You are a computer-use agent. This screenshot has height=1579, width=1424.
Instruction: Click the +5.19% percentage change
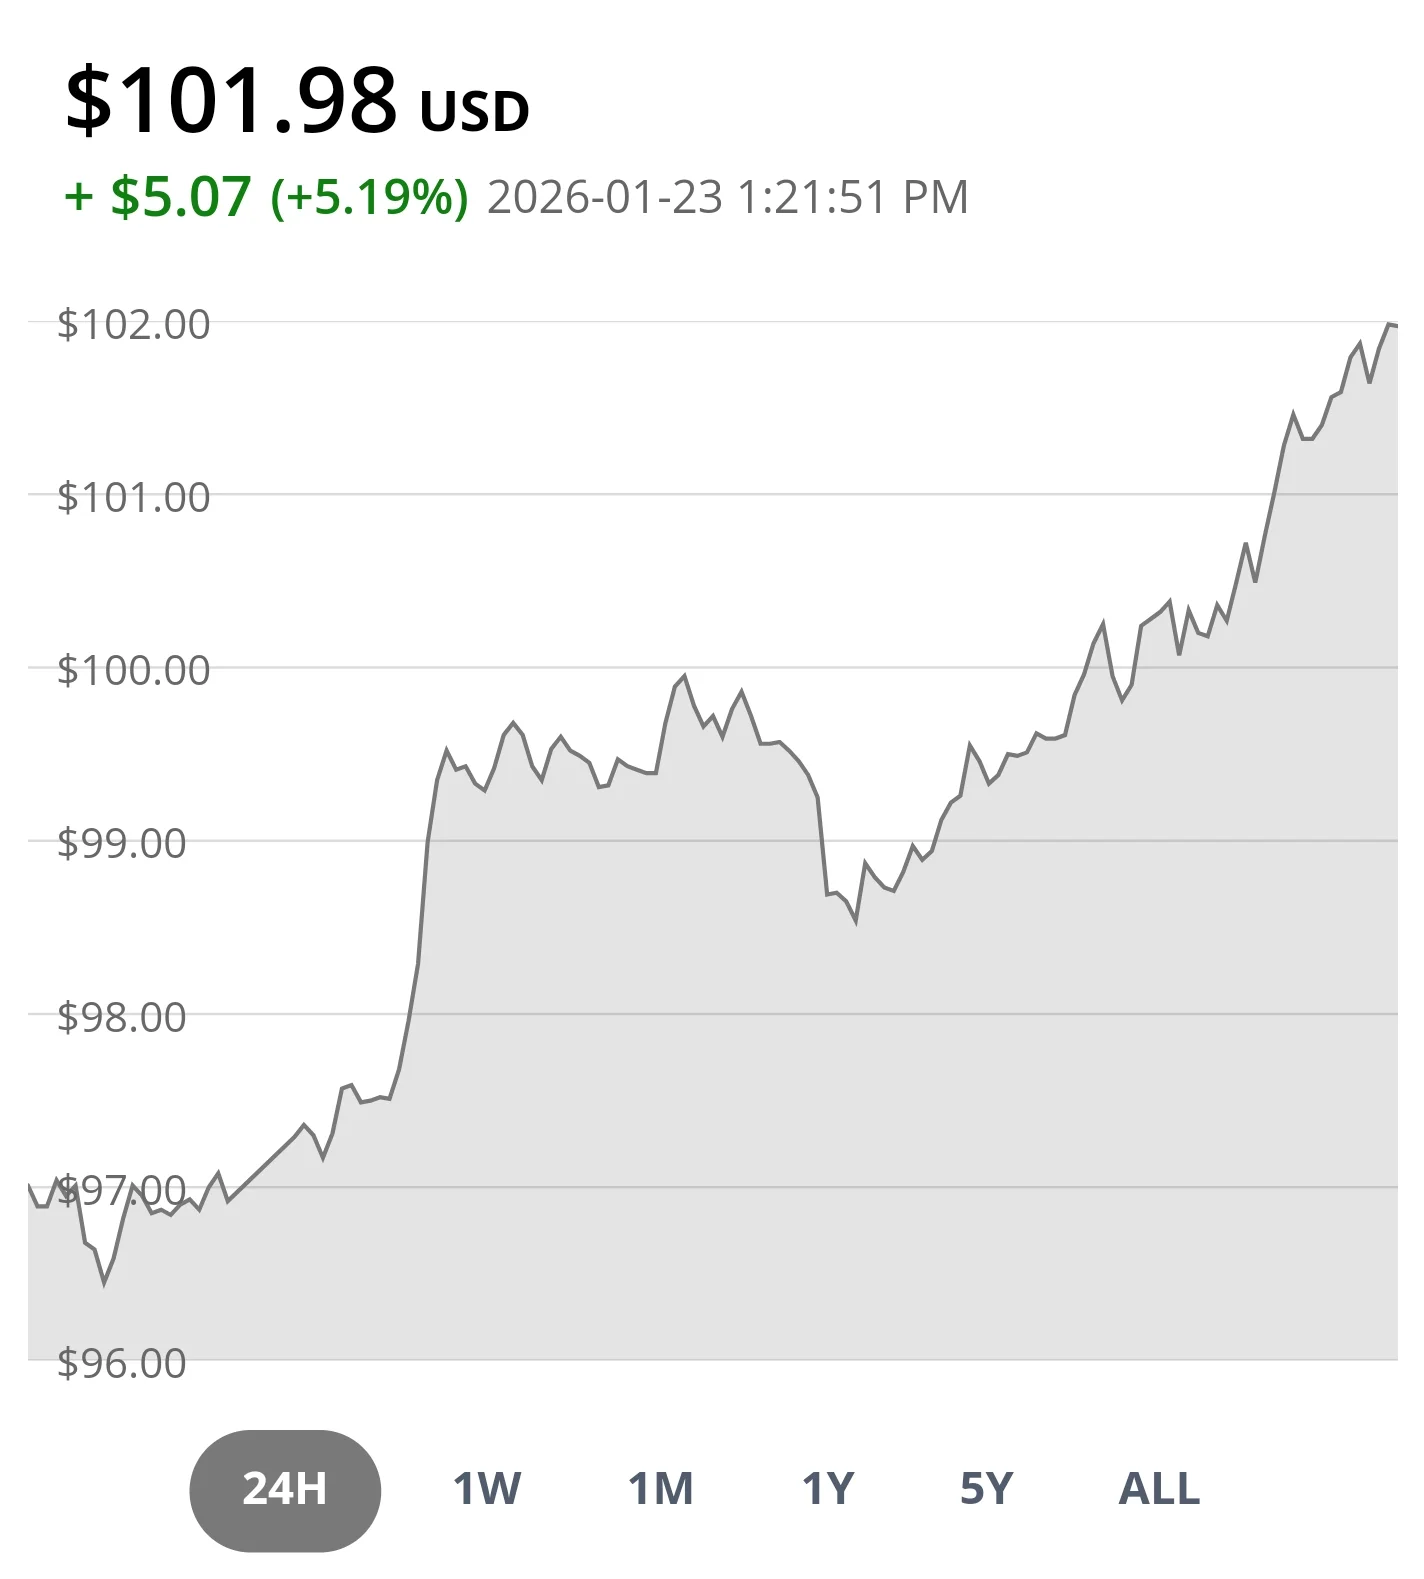(x=369, y=197)
